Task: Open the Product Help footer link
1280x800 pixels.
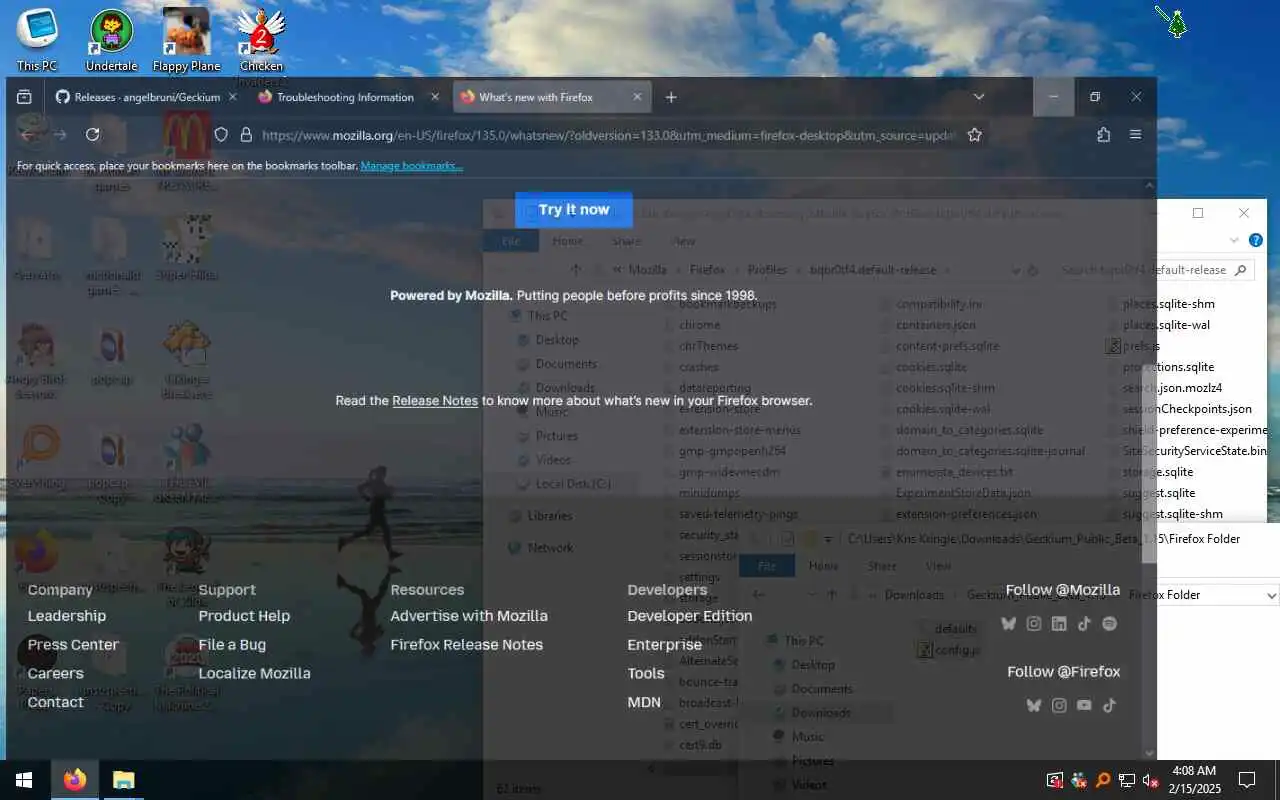Action: click(x=244, y=616)
